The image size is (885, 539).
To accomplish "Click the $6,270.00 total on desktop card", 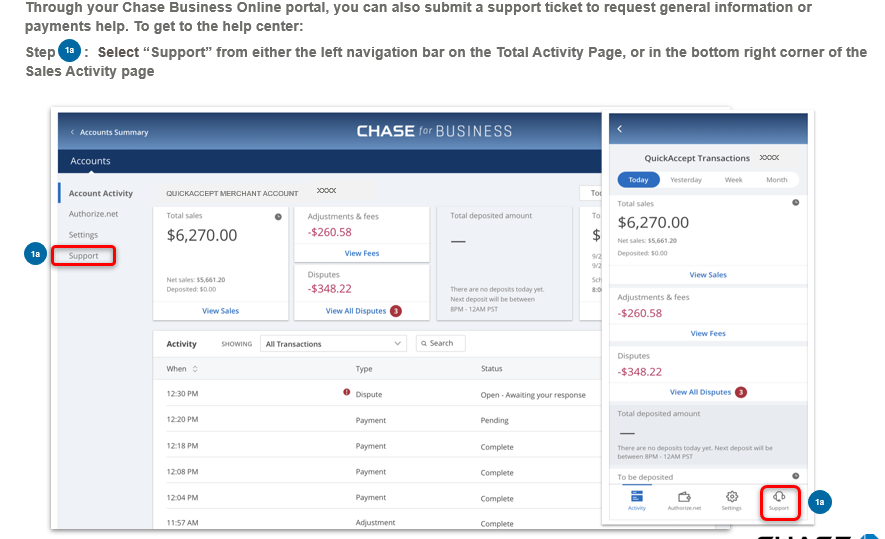I will pyautogui.click(x=202, y=235).
